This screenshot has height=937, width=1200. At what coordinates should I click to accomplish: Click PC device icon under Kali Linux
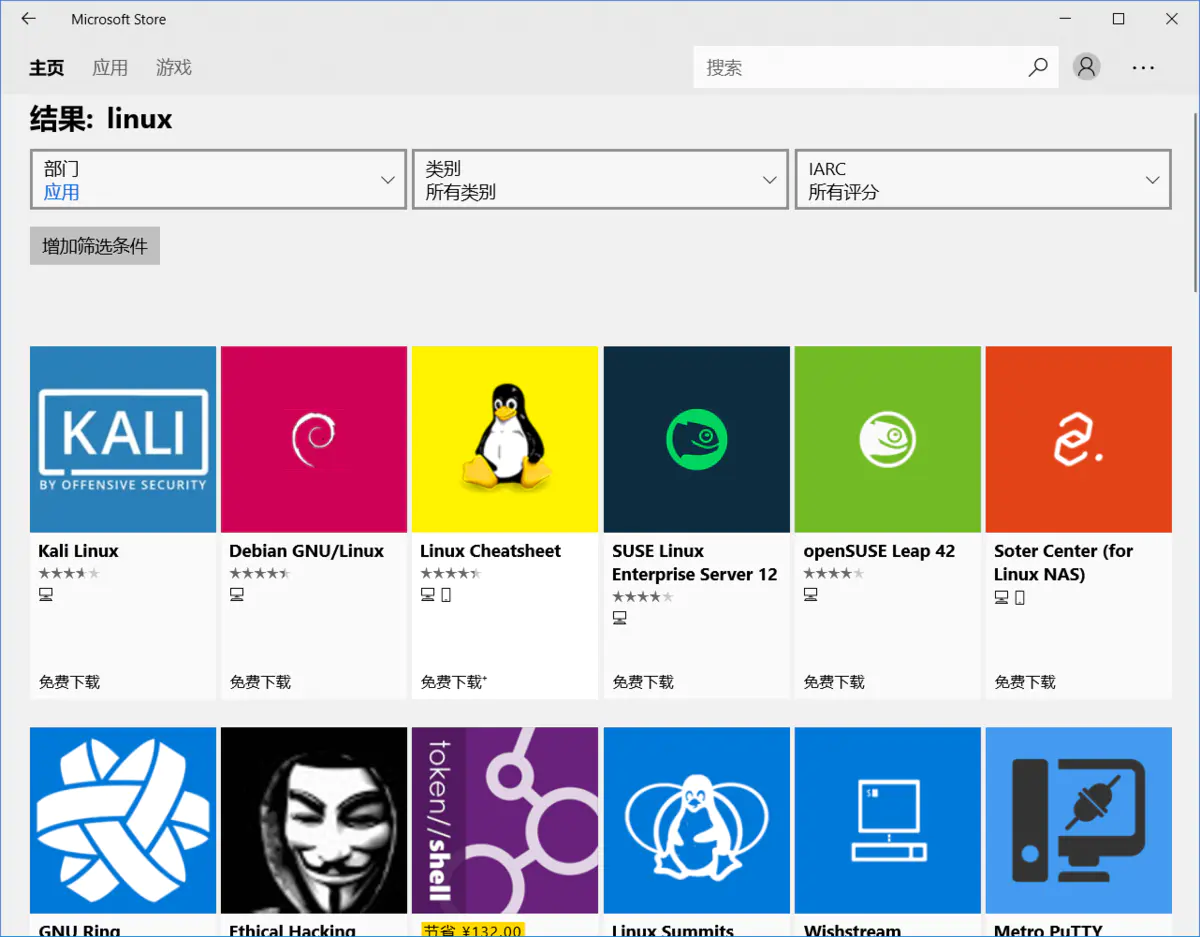pos(46,594)
